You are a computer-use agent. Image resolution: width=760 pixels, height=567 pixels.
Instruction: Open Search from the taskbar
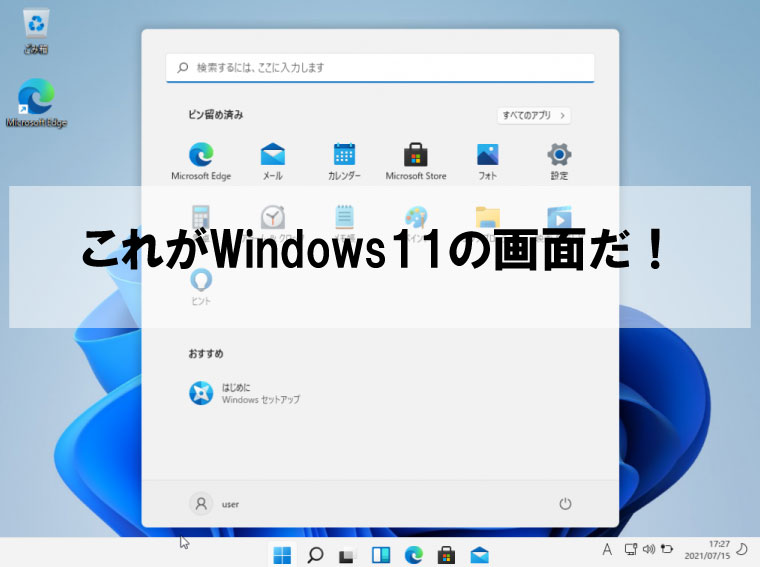pyautogui.click(x=315, y=555)
